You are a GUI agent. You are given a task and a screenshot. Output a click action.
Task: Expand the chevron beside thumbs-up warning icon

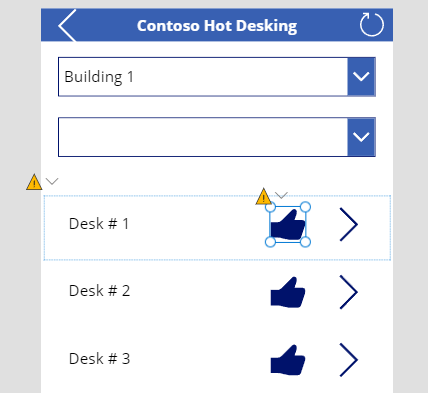click(x=281, y=195)
